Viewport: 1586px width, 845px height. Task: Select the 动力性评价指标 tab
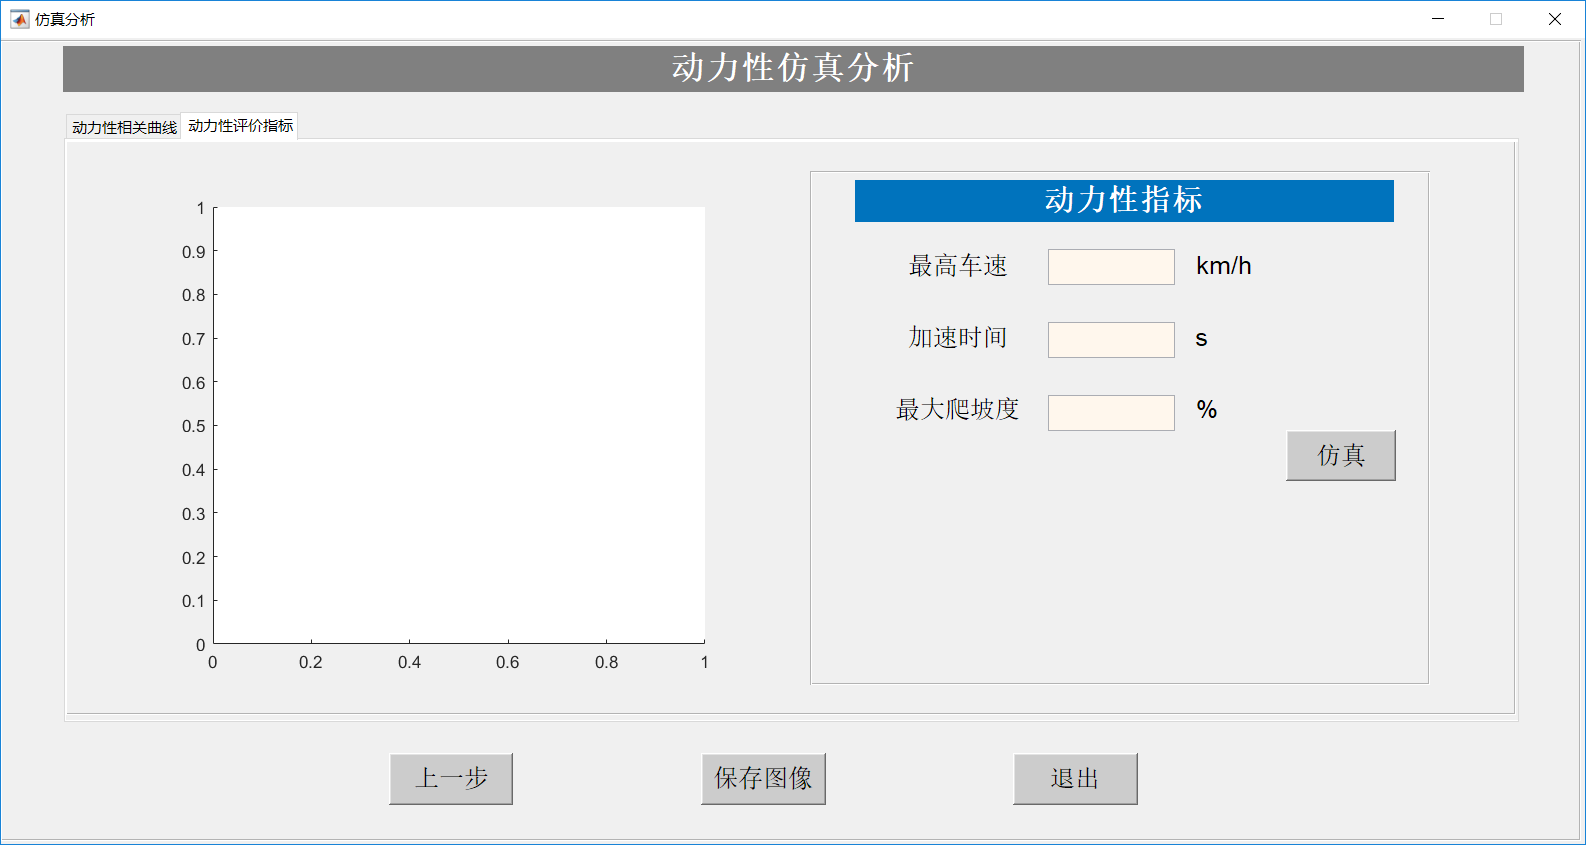240,125
